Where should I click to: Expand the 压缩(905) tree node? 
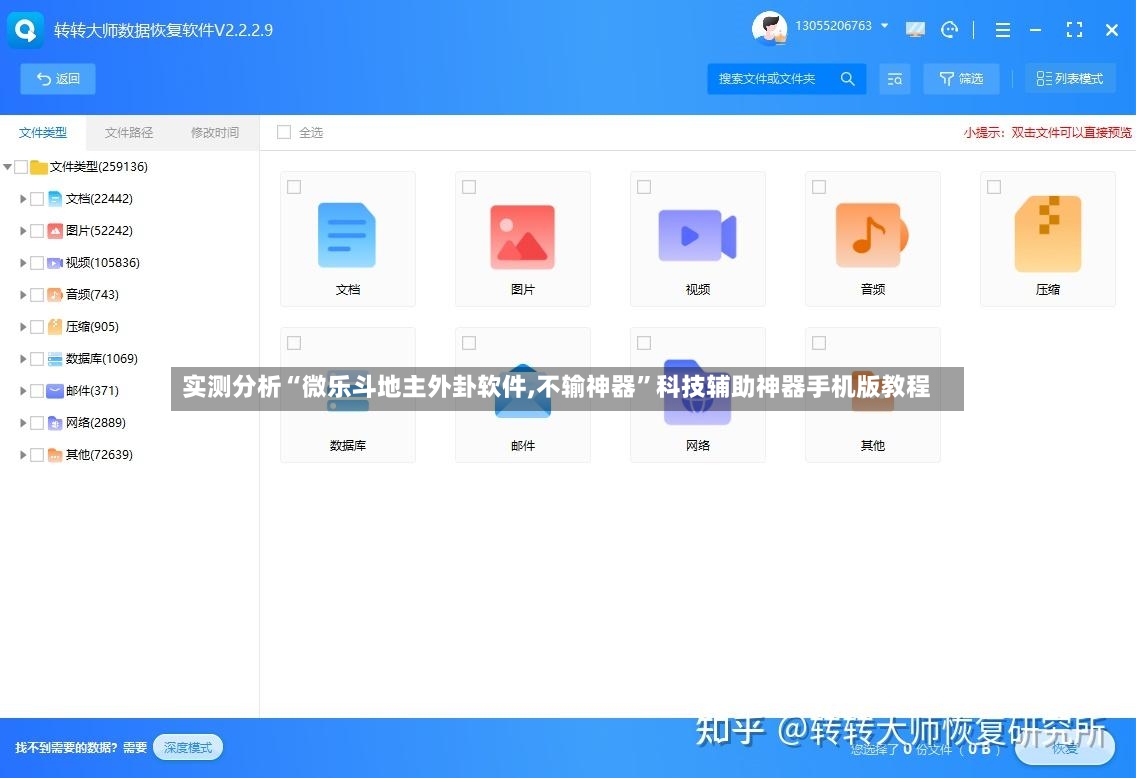(x=23, y=327)
